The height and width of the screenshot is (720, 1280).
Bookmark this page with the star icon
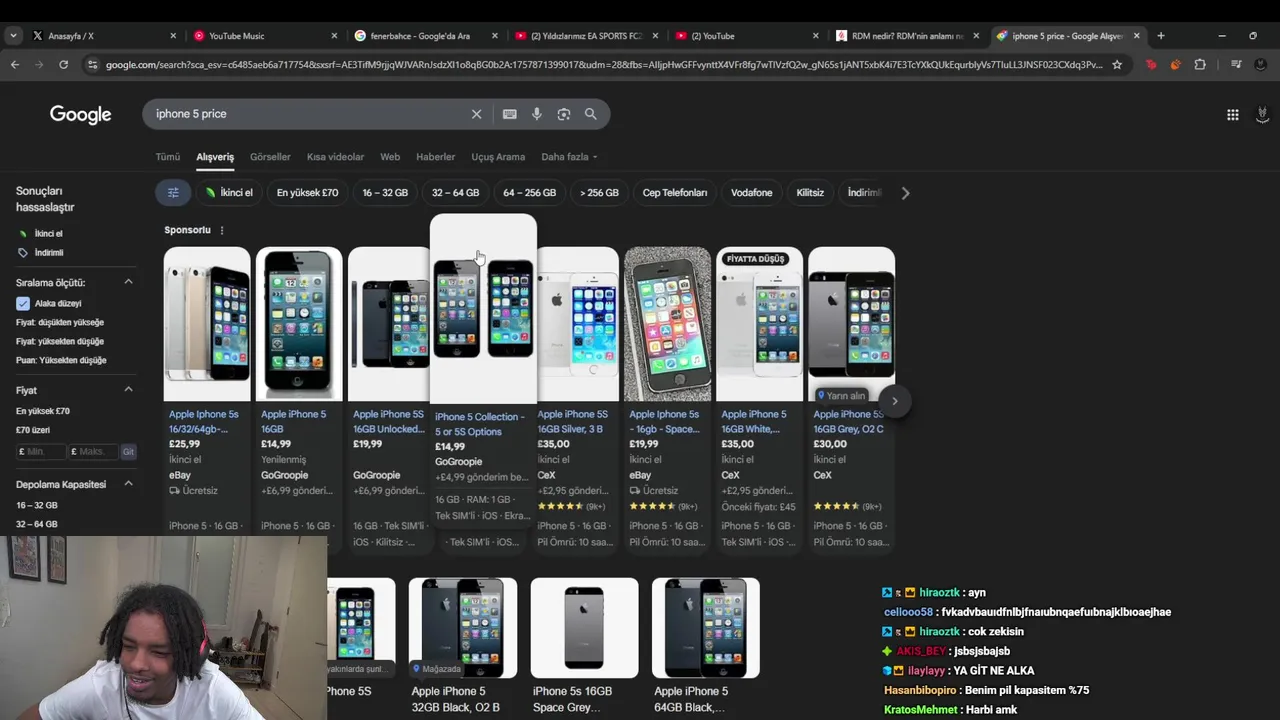point(1117,65)
